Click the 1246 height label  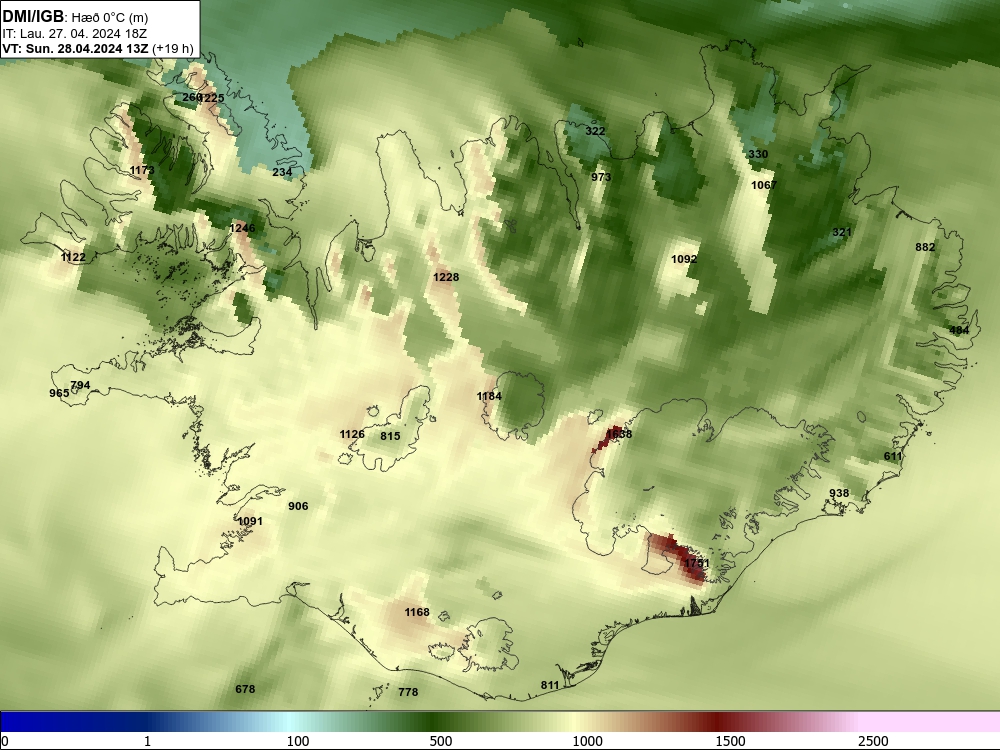[x=242, y=228]
